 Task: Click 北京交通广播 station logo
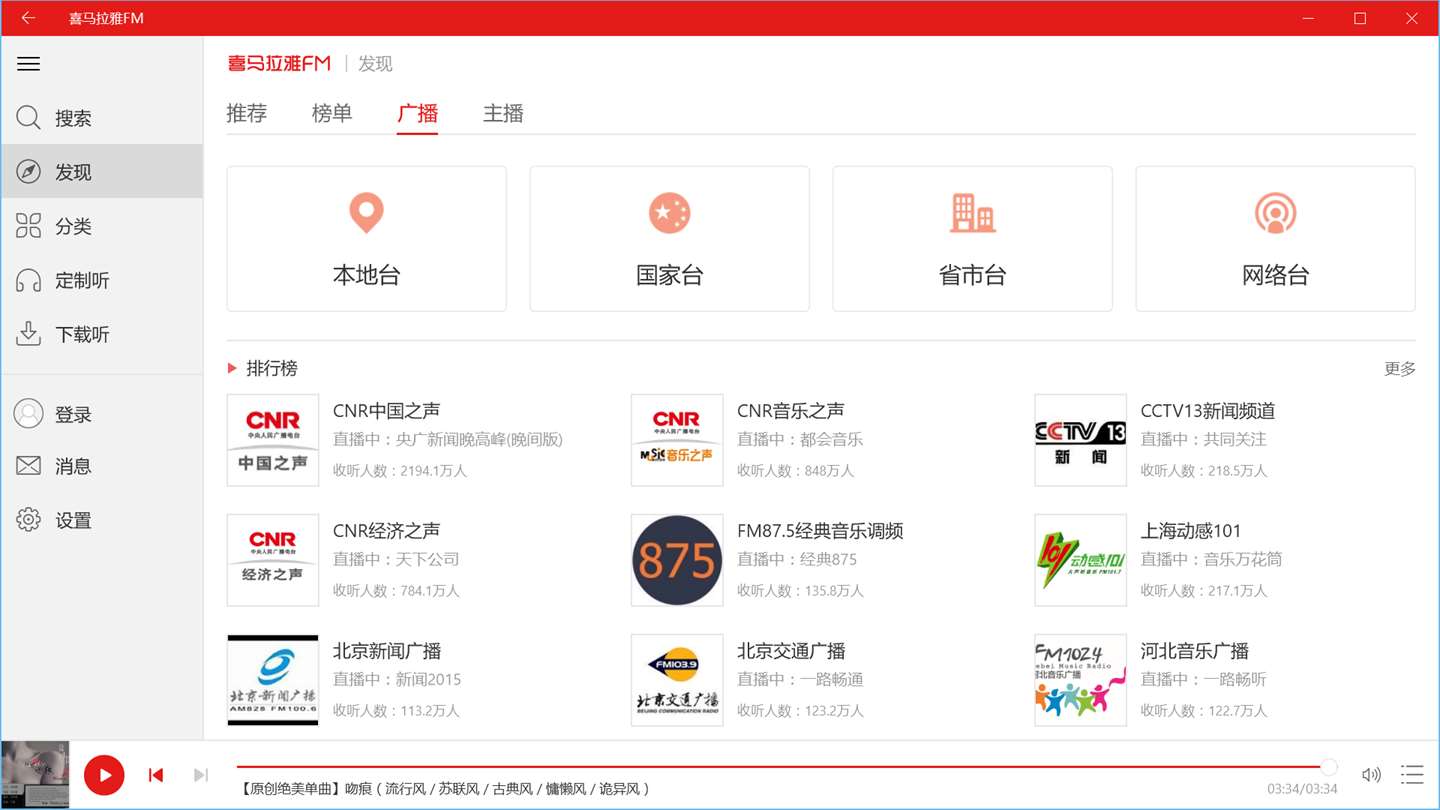click(x=677, y=680)
